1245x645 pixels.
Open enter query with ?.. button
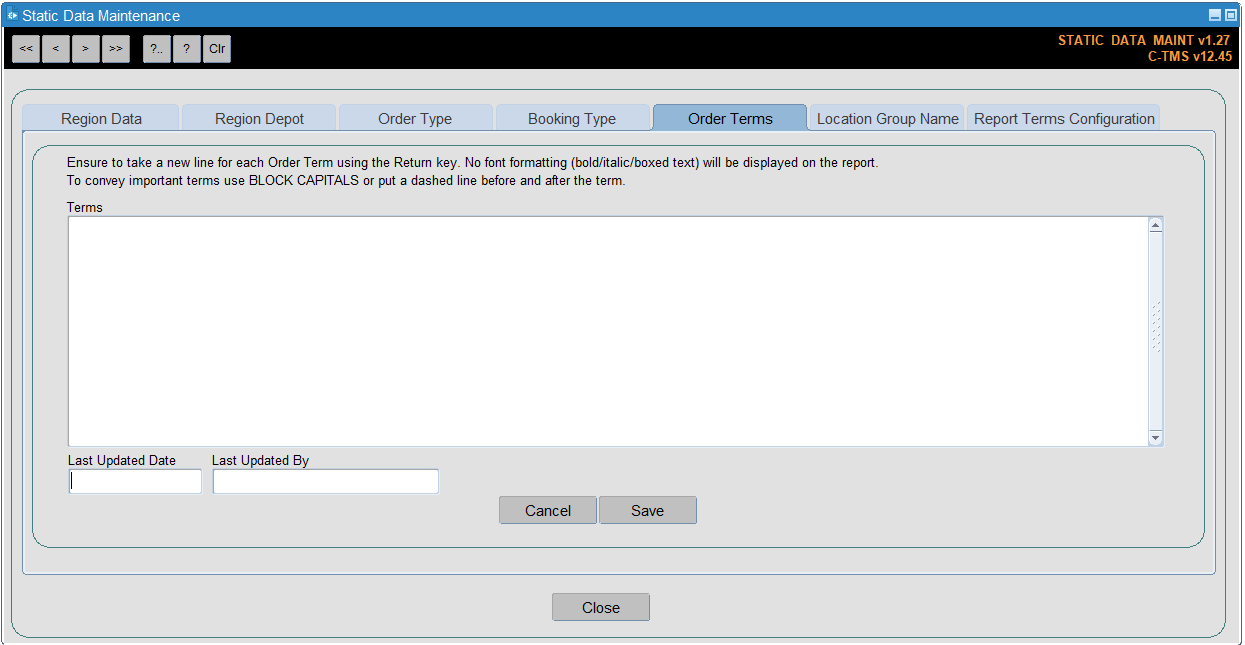pyautogui.click(x=157, y=49)
